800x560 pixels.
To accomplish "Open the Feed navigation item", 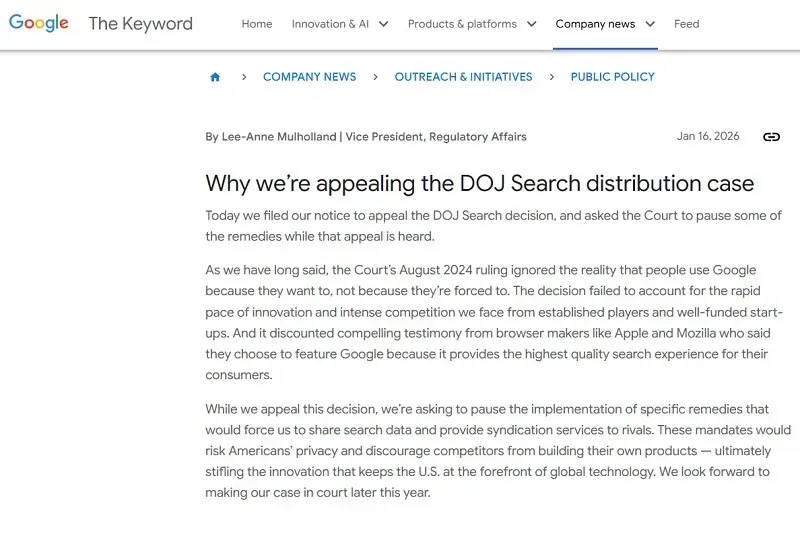I will tap(687, 24).
